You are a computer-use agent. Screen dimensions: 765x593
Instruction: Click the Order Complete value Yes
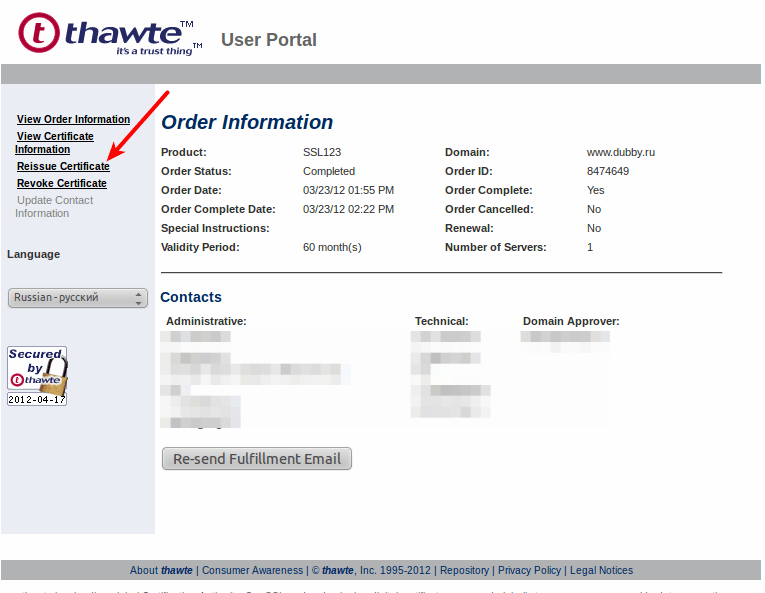coord(595,190)
